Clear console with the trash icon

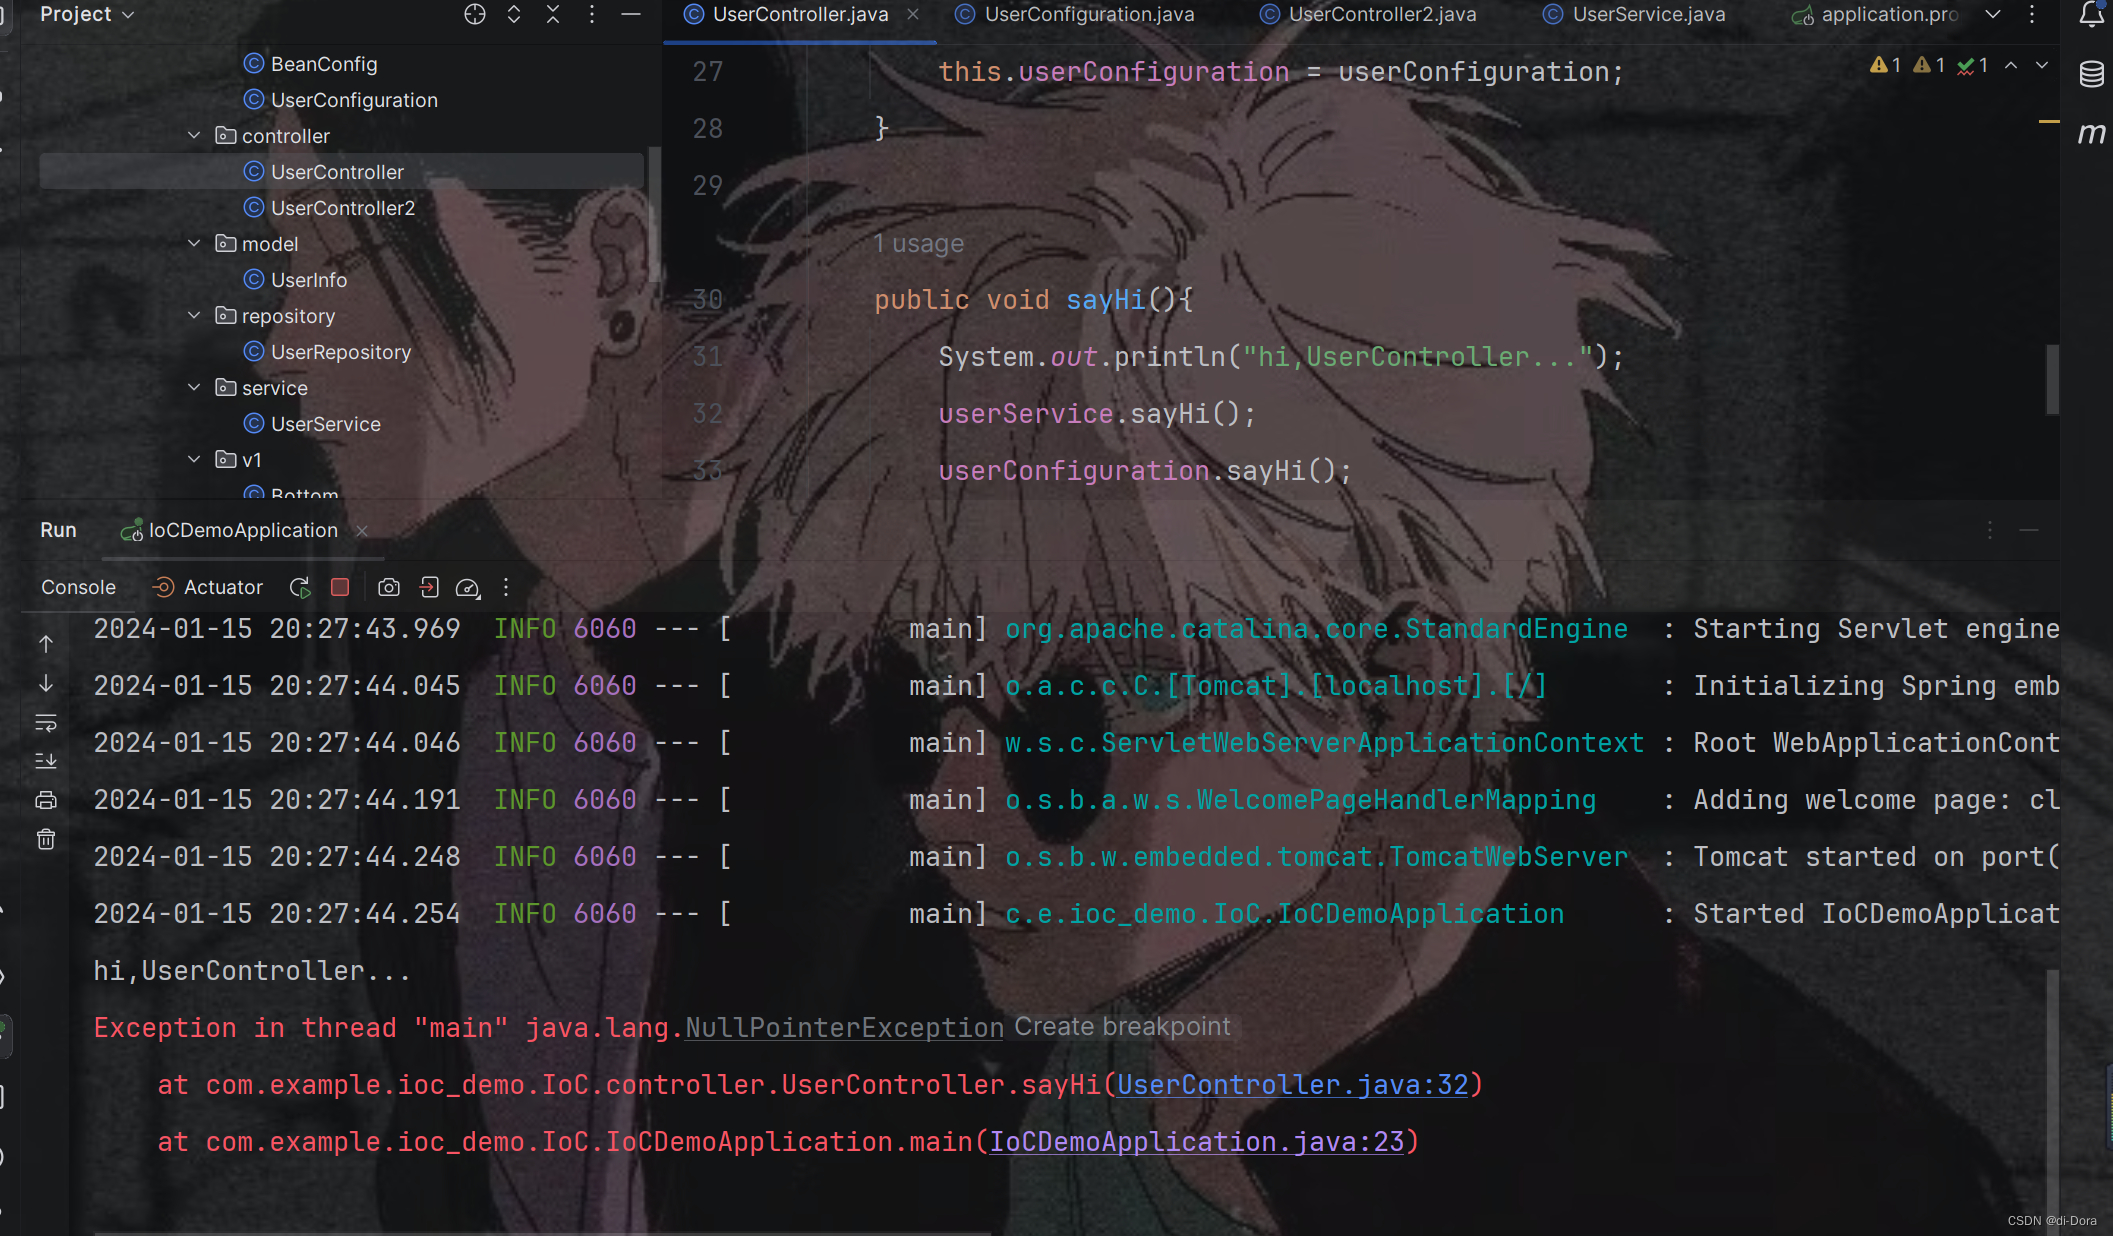(x=46, y=839)
